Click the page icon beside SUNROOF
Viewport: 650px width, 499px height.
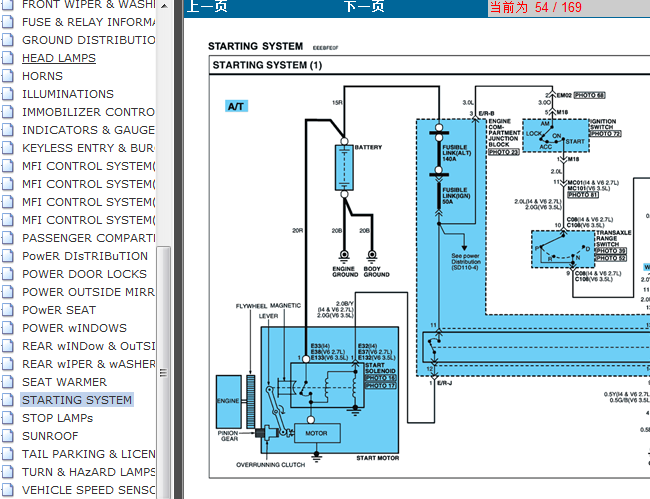(x=7, y=436)
